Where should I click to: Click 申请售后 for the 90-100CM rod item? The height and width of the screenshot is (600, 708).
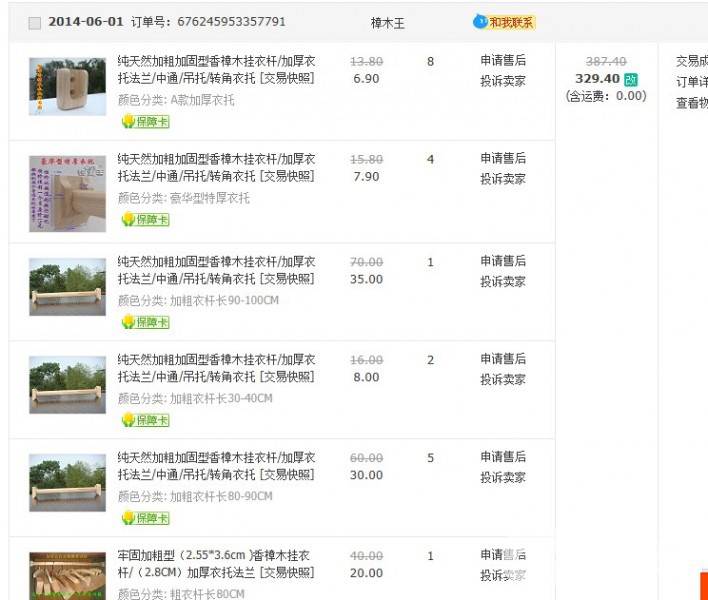pyautogui.click(x=502, y=261)
